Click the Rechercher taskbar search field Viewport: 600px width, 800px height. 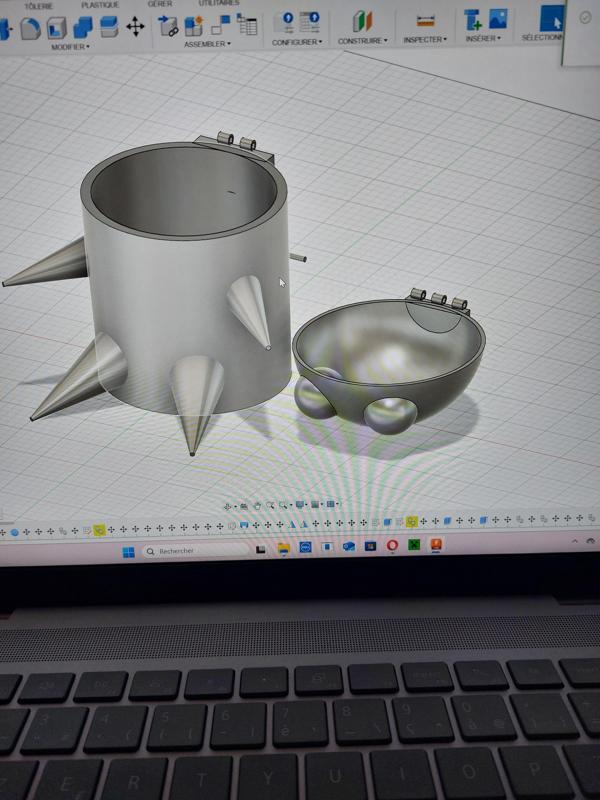(197, 551)
